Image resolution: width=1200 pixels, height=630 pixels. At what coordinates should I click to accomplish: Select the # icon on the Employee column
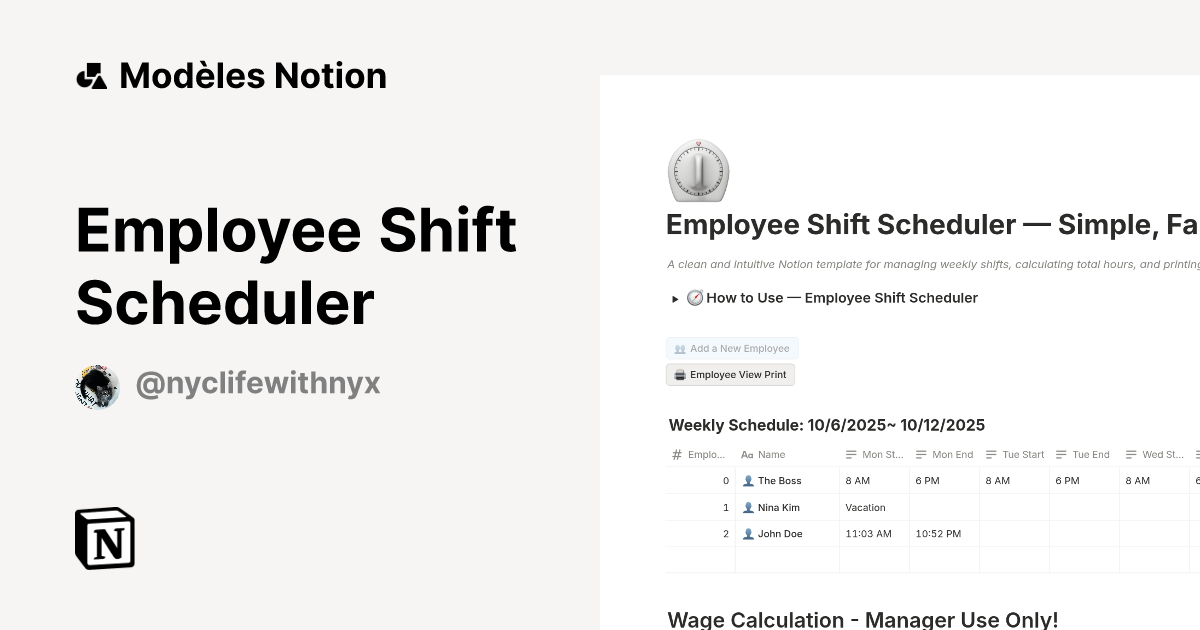[x=676, y=454]
